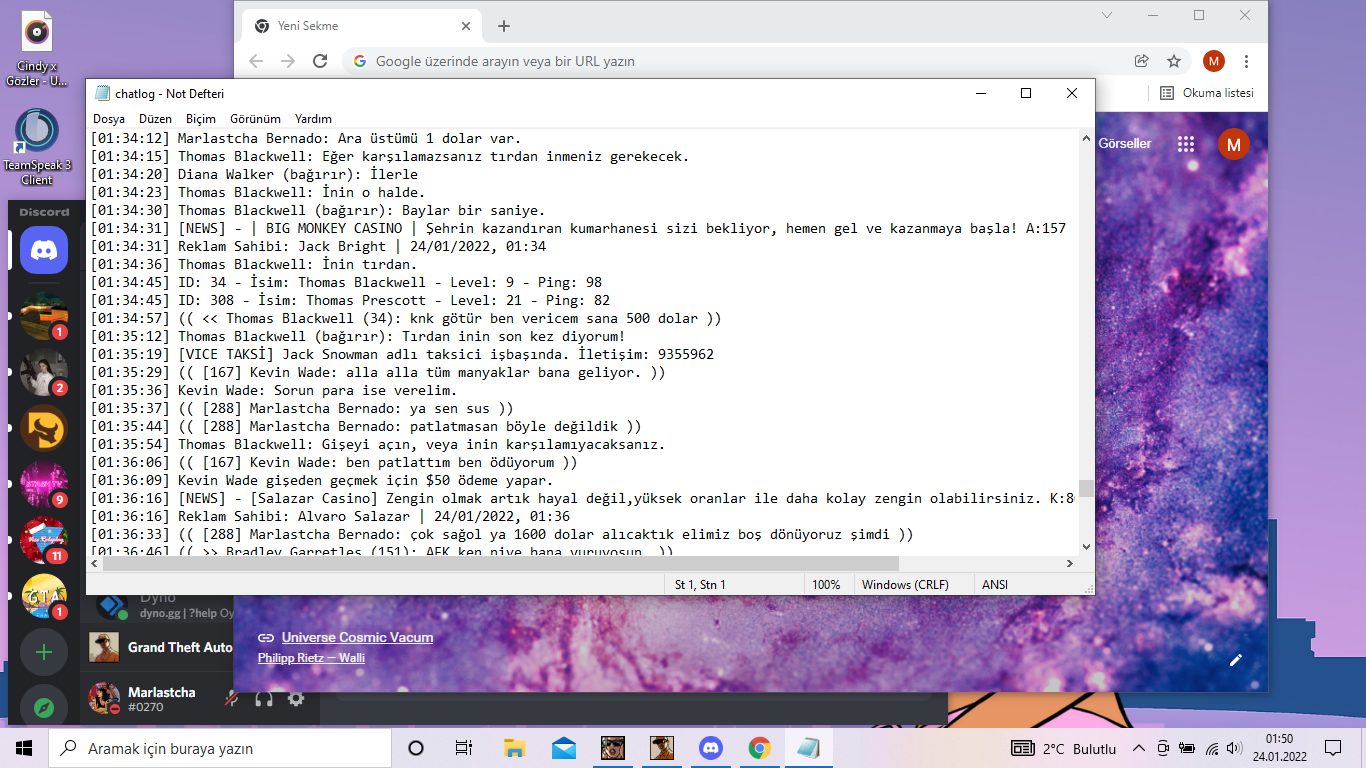Open File Explorer from the taskbar

pyautogui.click(x=514, y=748)
